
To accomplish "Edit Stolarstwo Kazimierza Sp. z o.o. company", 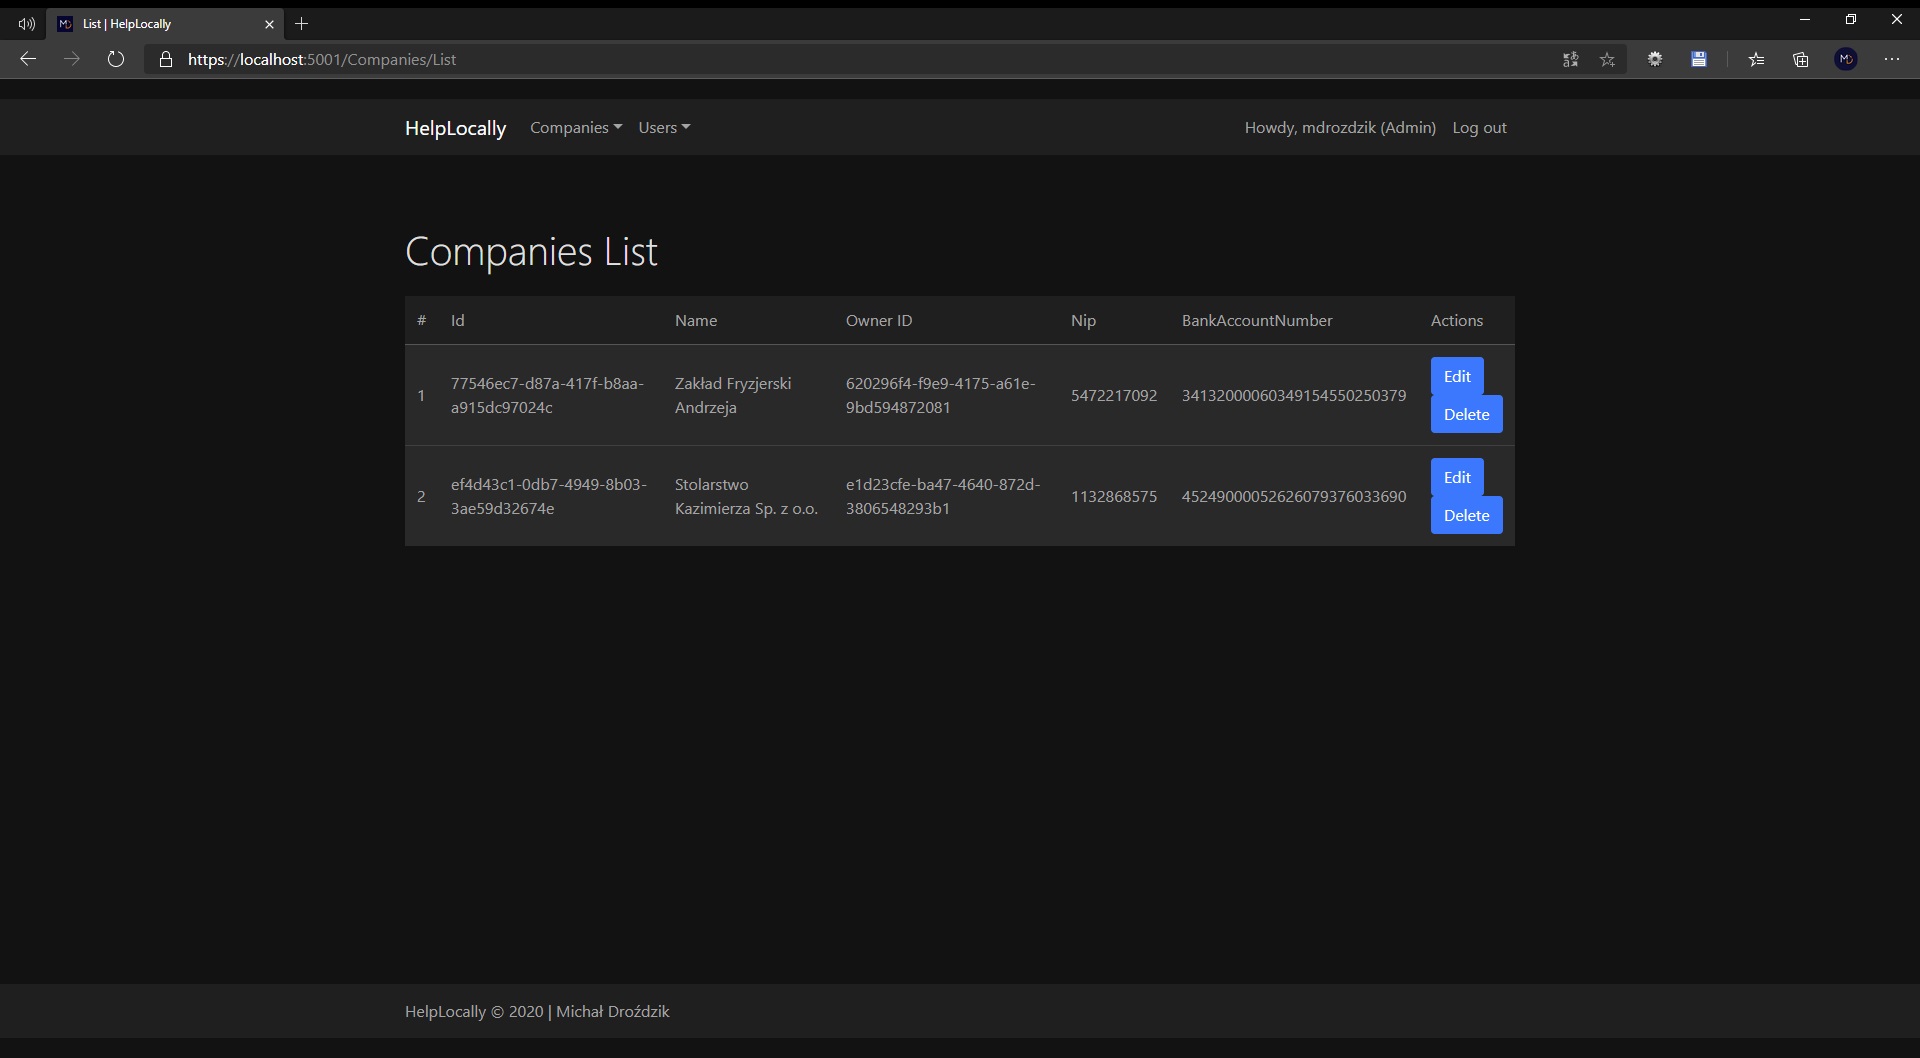I will tap(1457, 477).
